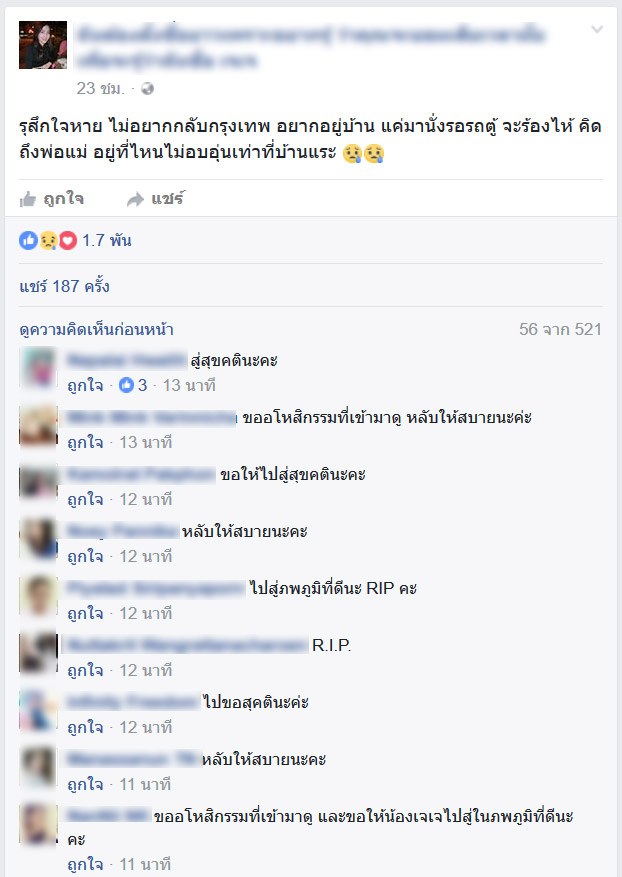This screenshot has width=622, height=877.
Task: Open the blue Like reaction icon next to 1.7 พัน
Action: point(28,241)
